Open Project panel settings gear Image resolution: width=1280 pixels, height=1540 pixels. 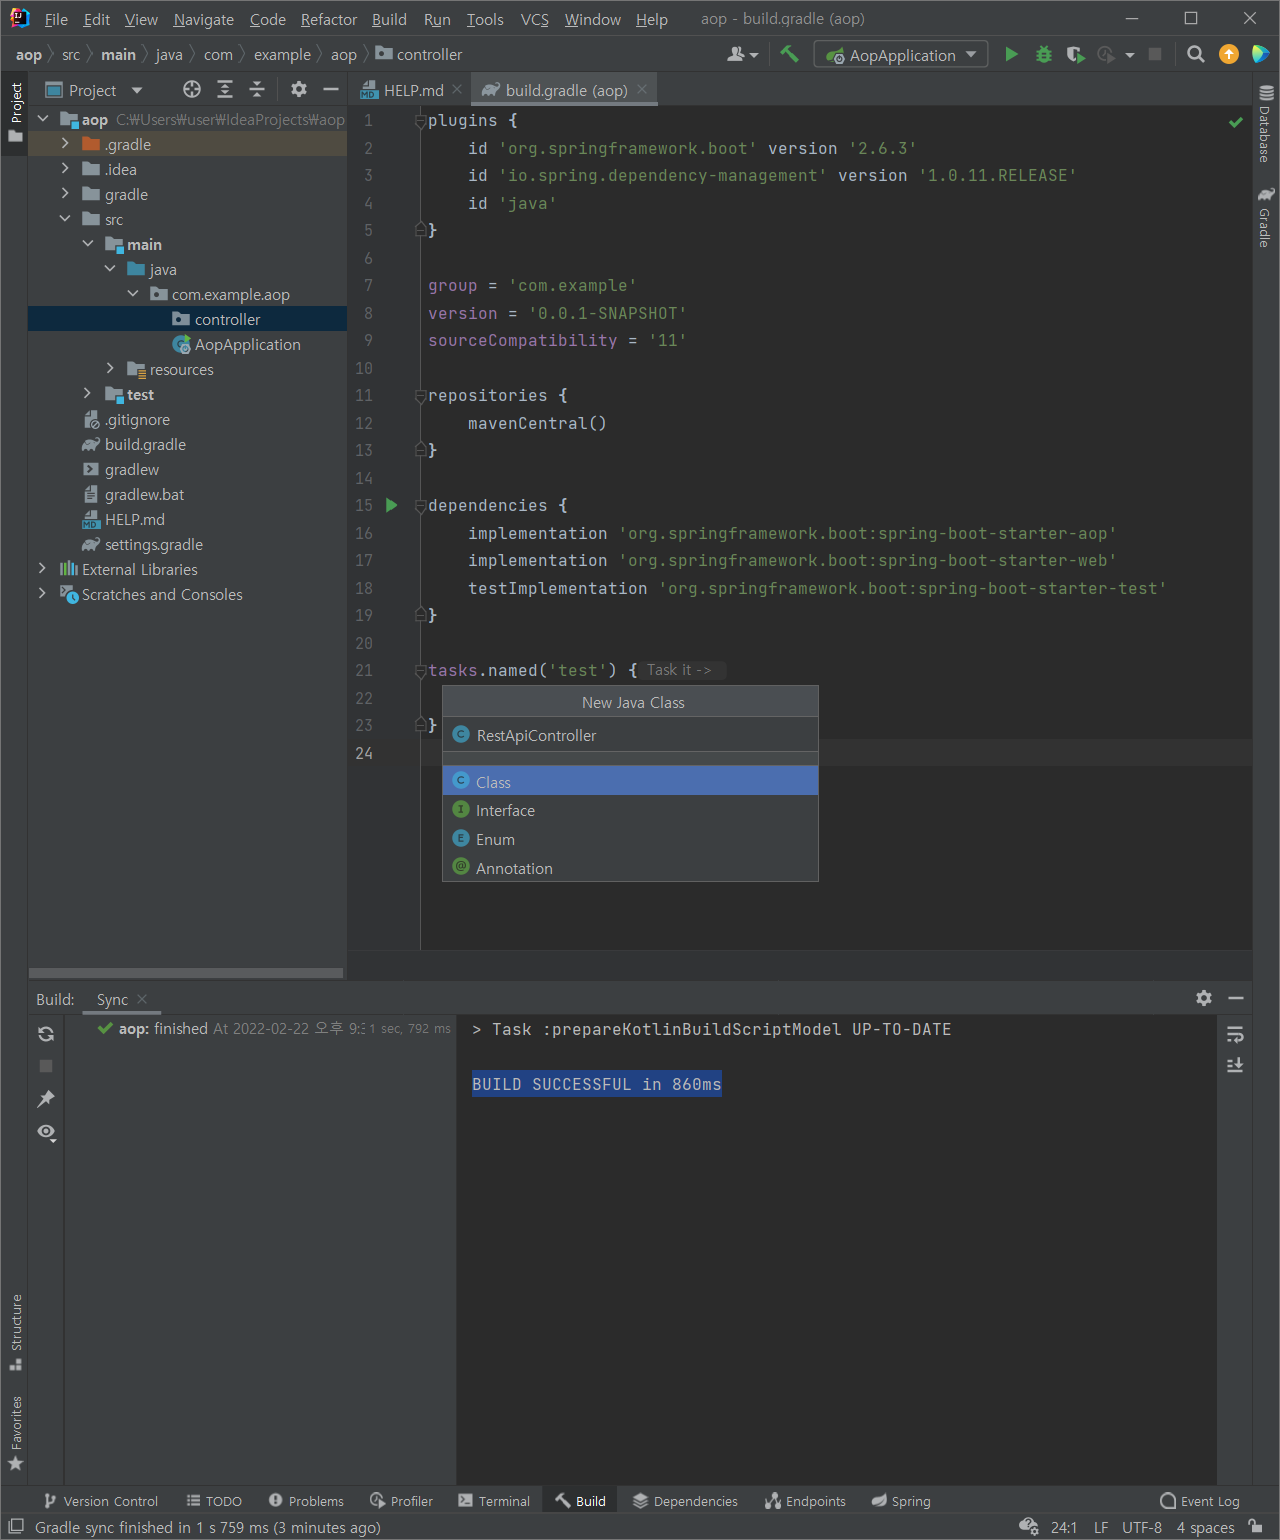(x=298, y=90)
